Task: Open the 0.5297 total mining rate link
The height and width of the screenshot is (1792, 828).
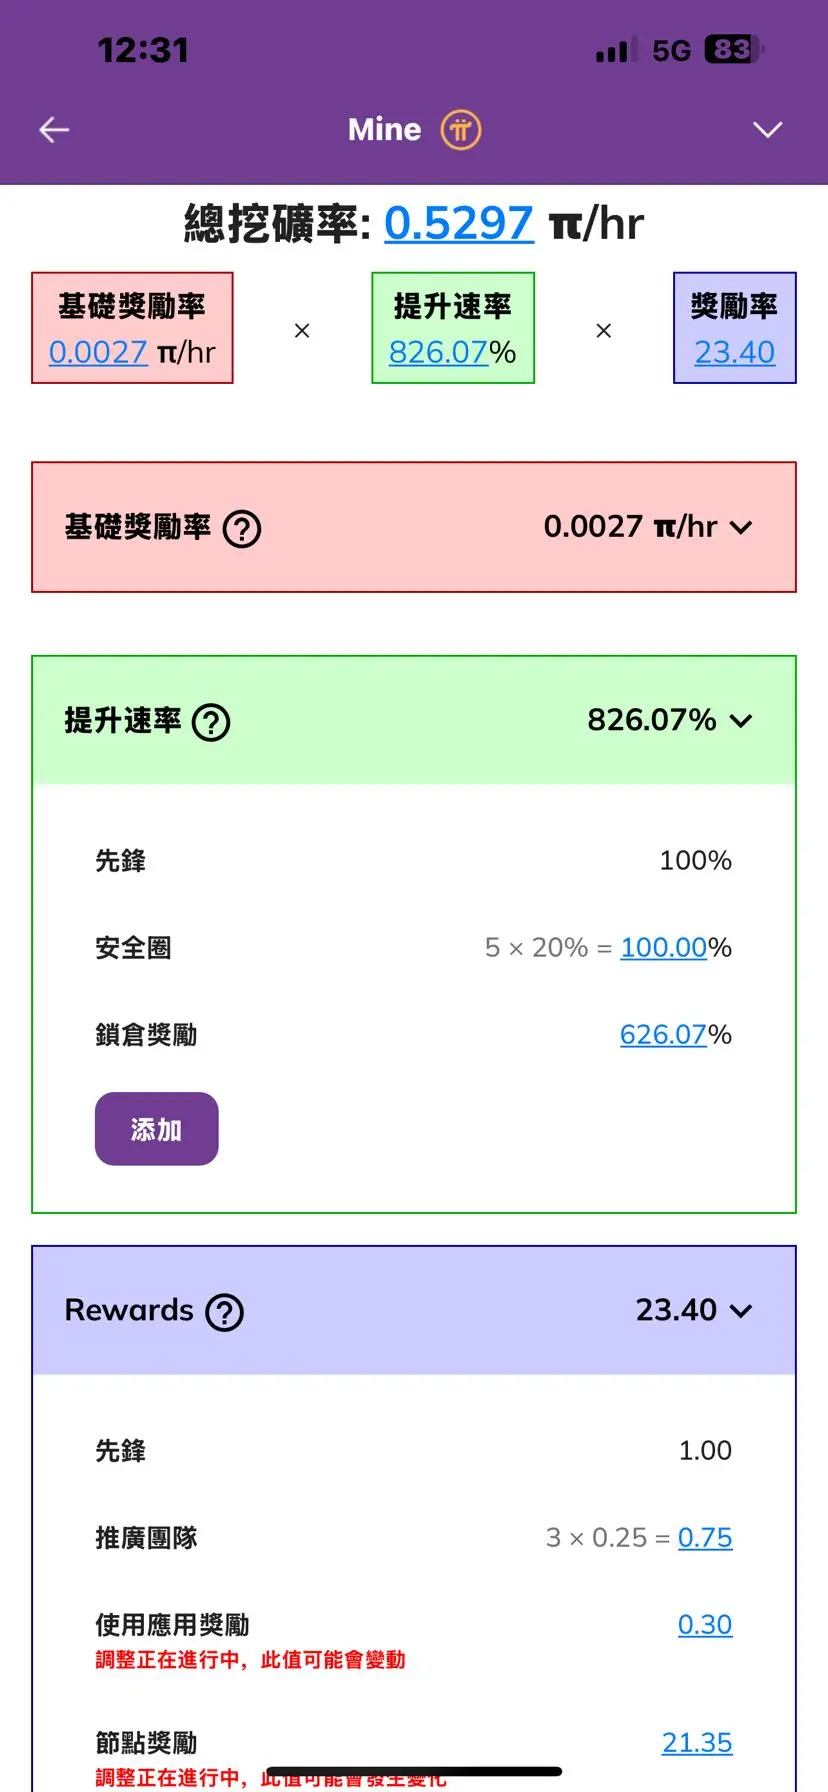Action: [x=458, y=223]
